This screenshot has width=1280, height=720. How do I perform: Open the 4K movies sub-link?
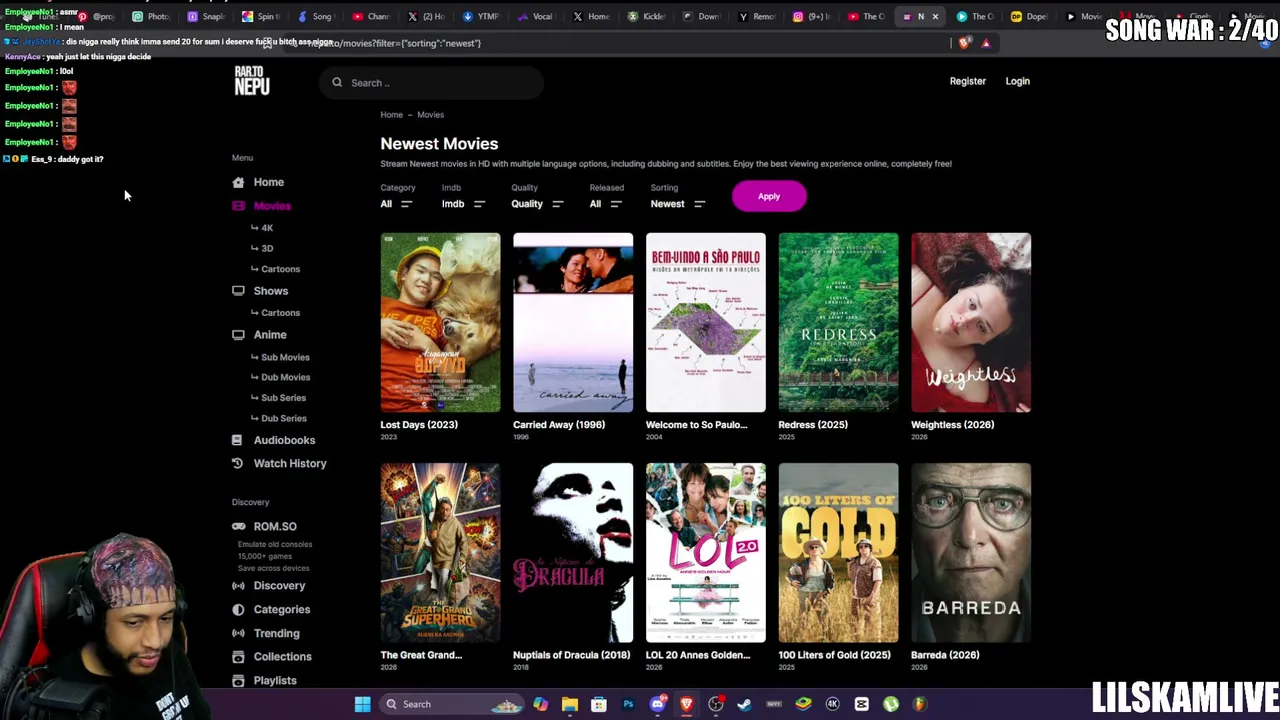pos(267,228)
